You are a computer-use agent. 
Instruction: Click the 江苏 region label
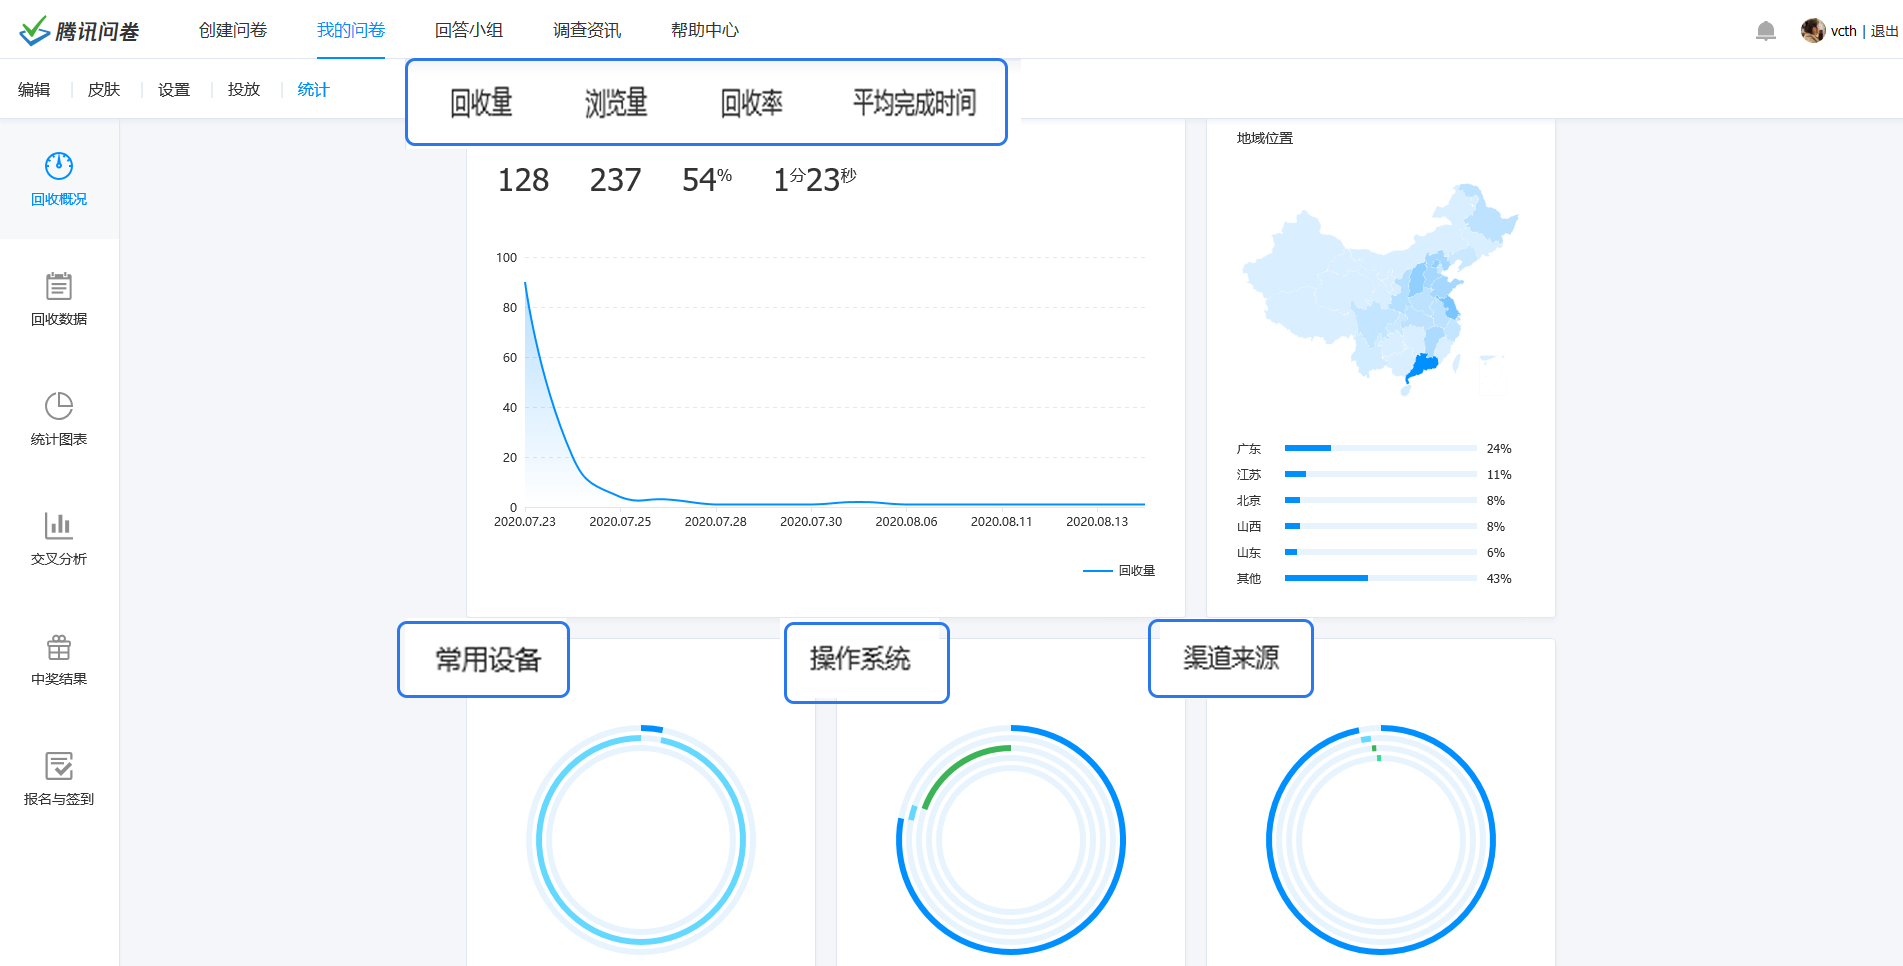pyautogui.click(x=1249, y=475)
